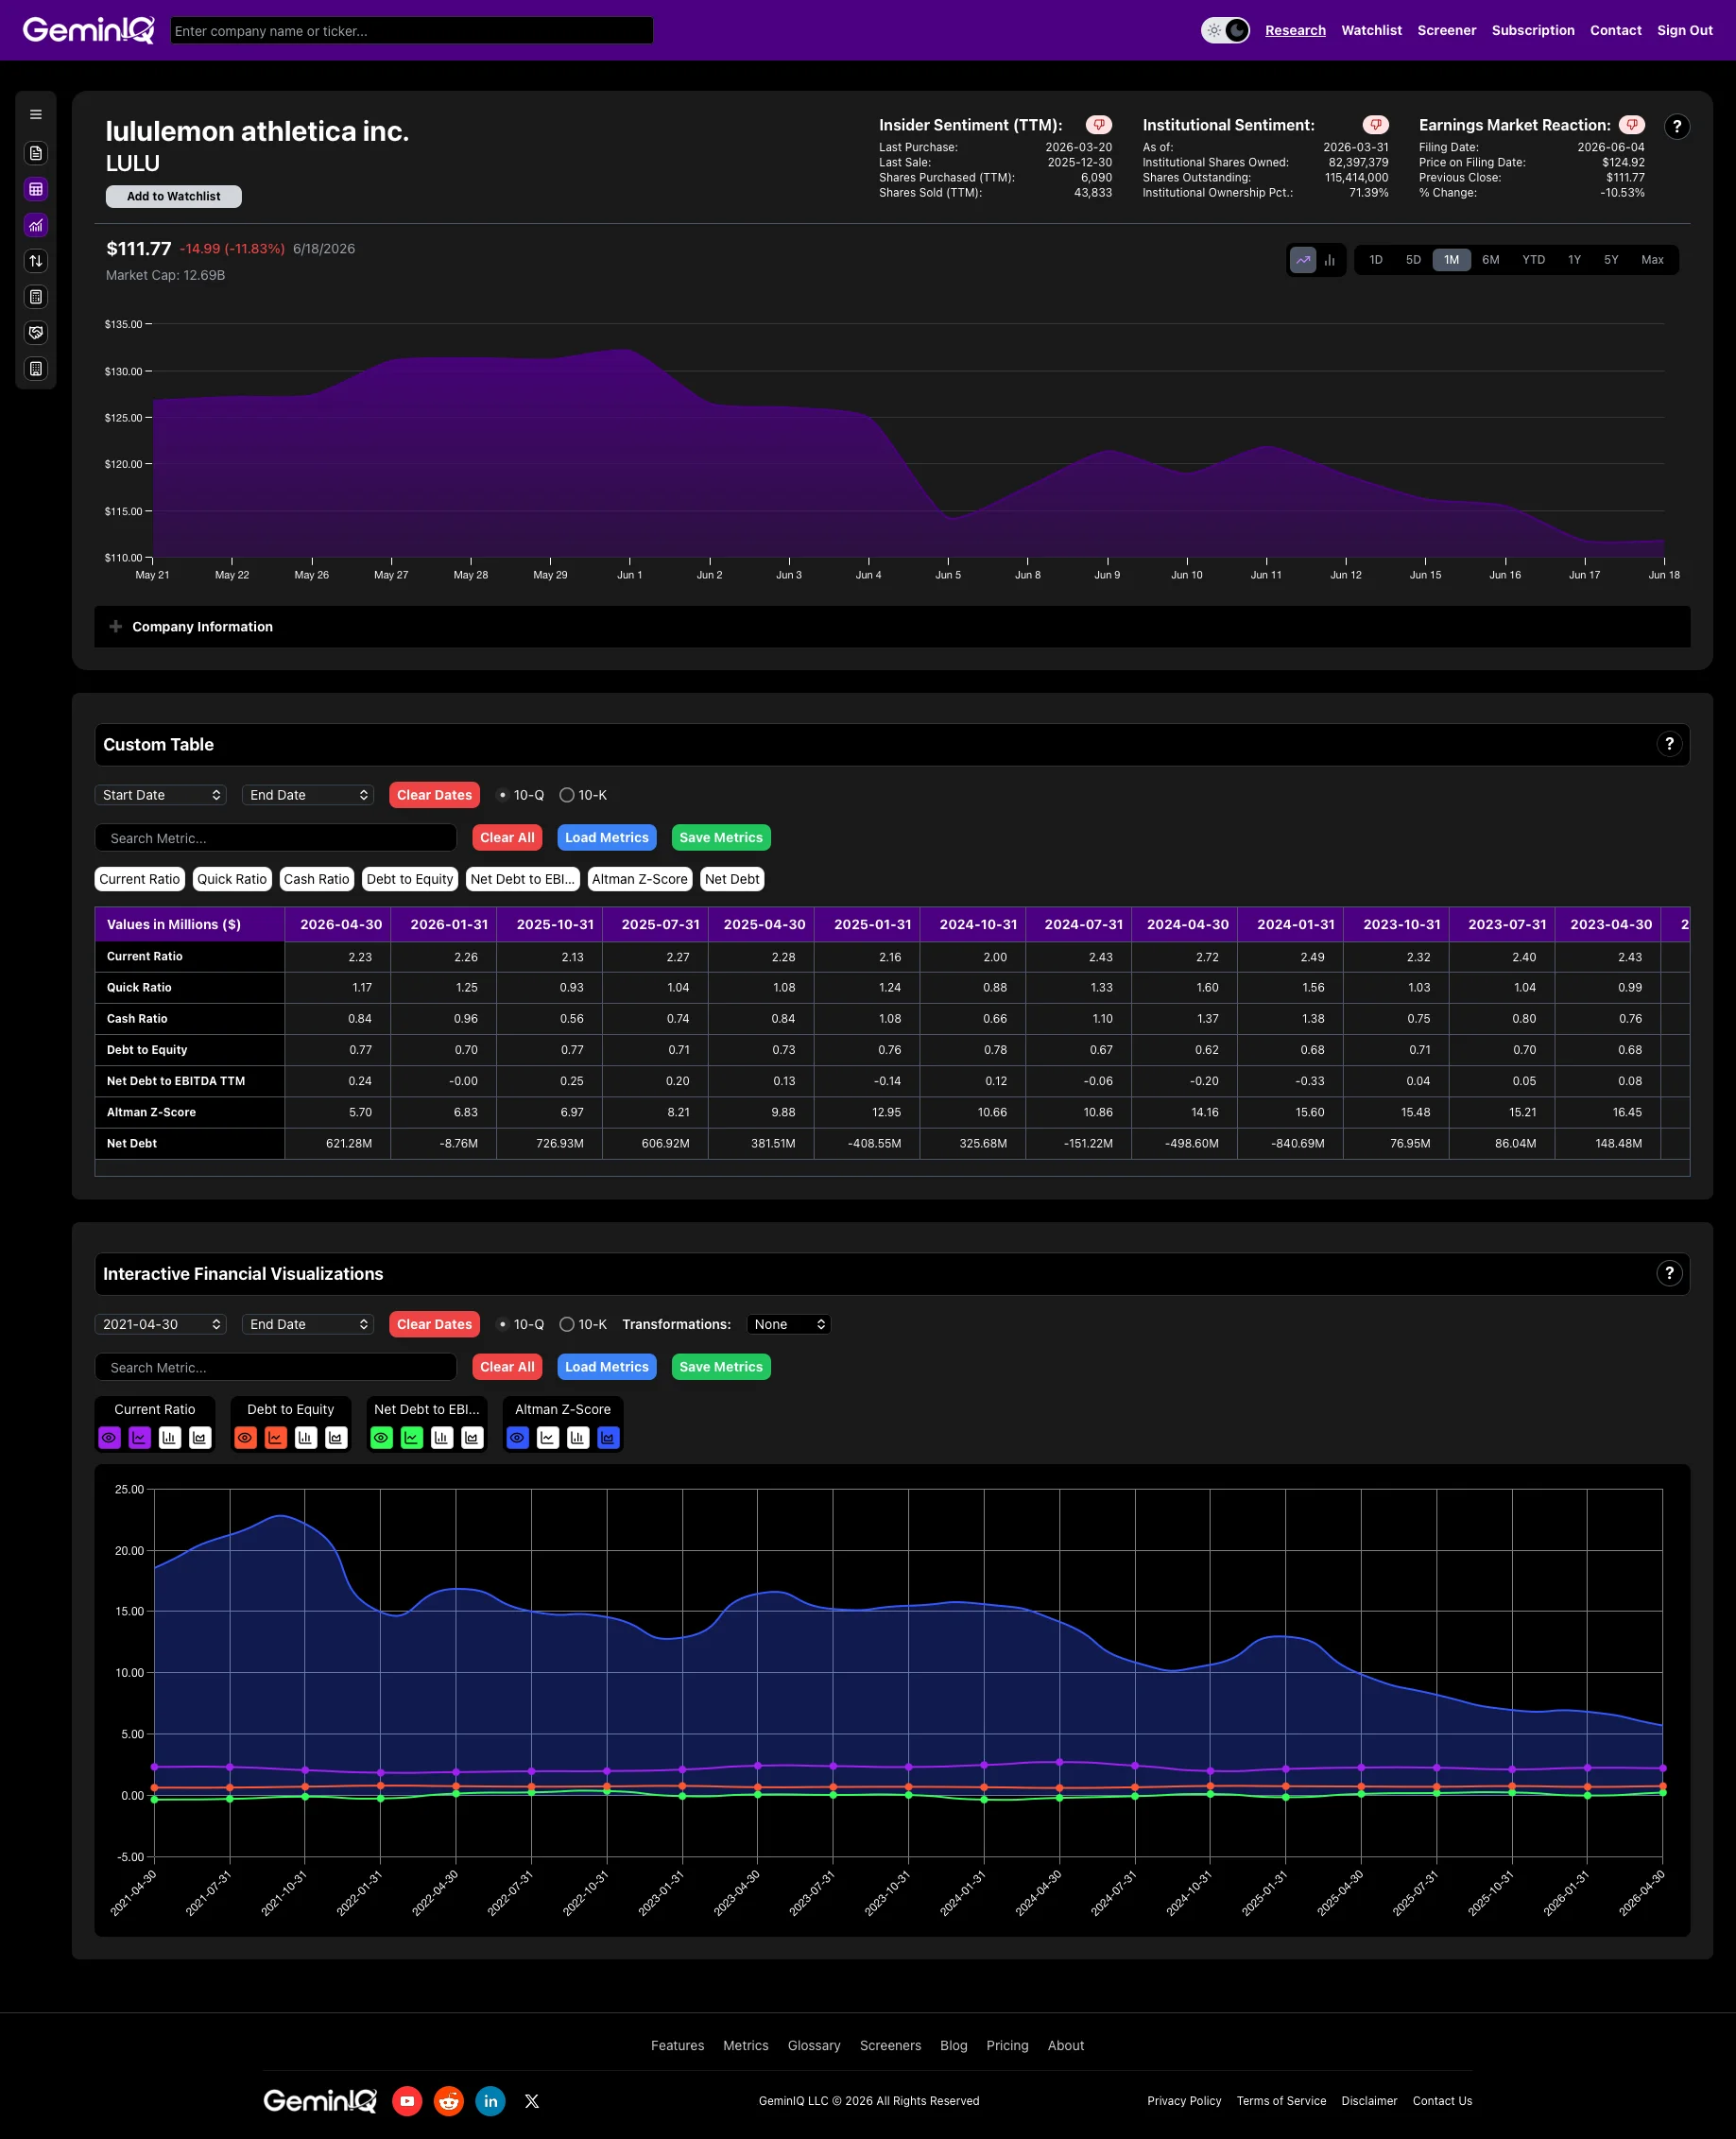Focus Visualizations Search Metric field
This screenshot has height=2139, width=1736.
(x=276, y=1367)
